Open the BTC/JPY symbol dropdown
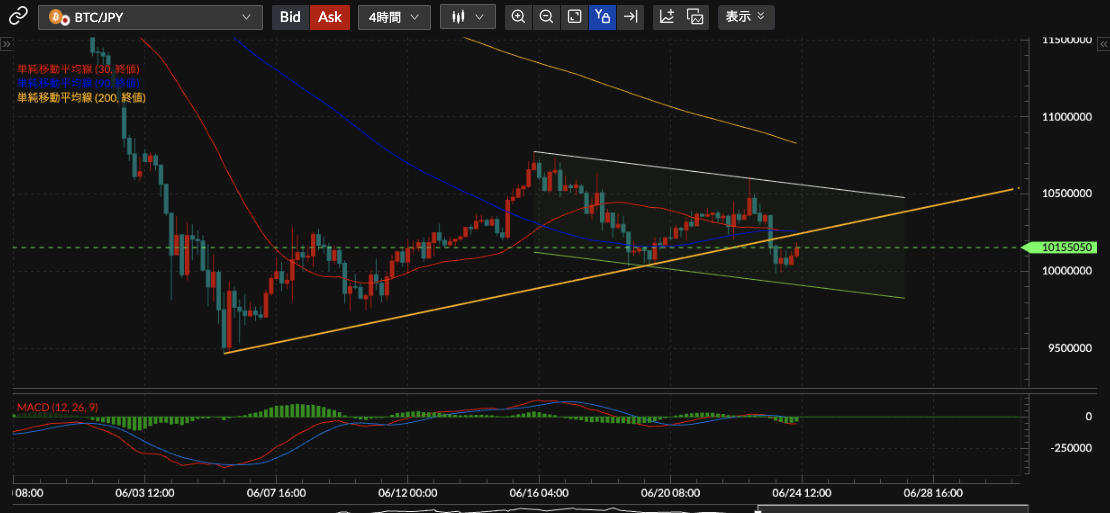The image size is (1110, 513). pyautogui.click(x=149, y=17)
